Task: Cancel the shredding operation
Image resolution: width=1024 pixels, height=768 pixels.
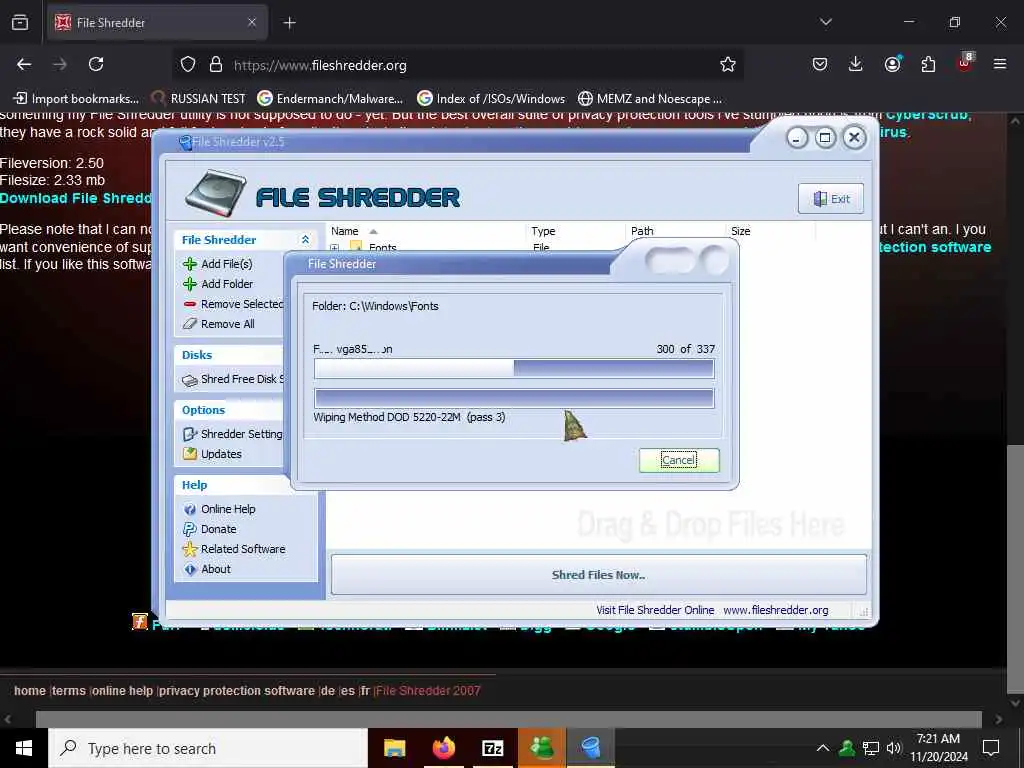Action: pyautogui.click(x=679, y=460)
